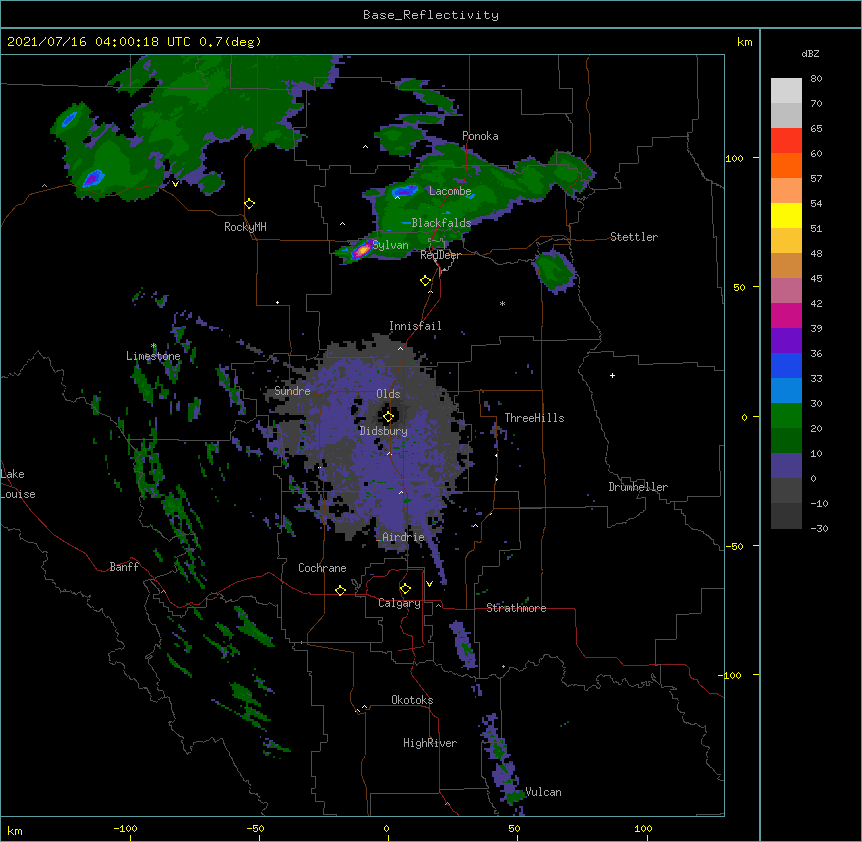Click the Drumheller city label
This screenshot has height=842, width=862.
(x=638, y=487)
